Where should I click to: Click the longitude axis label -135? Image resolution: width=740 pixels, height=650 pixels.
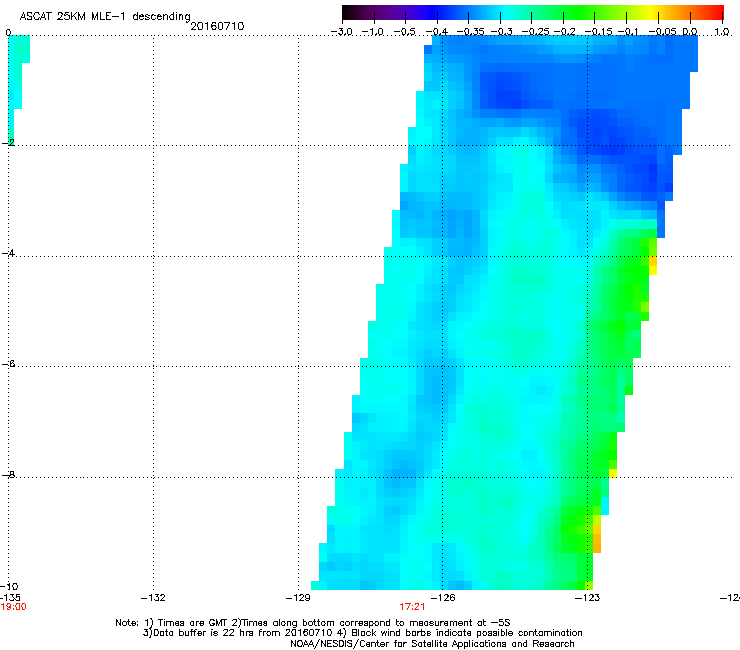pos(10,598)
